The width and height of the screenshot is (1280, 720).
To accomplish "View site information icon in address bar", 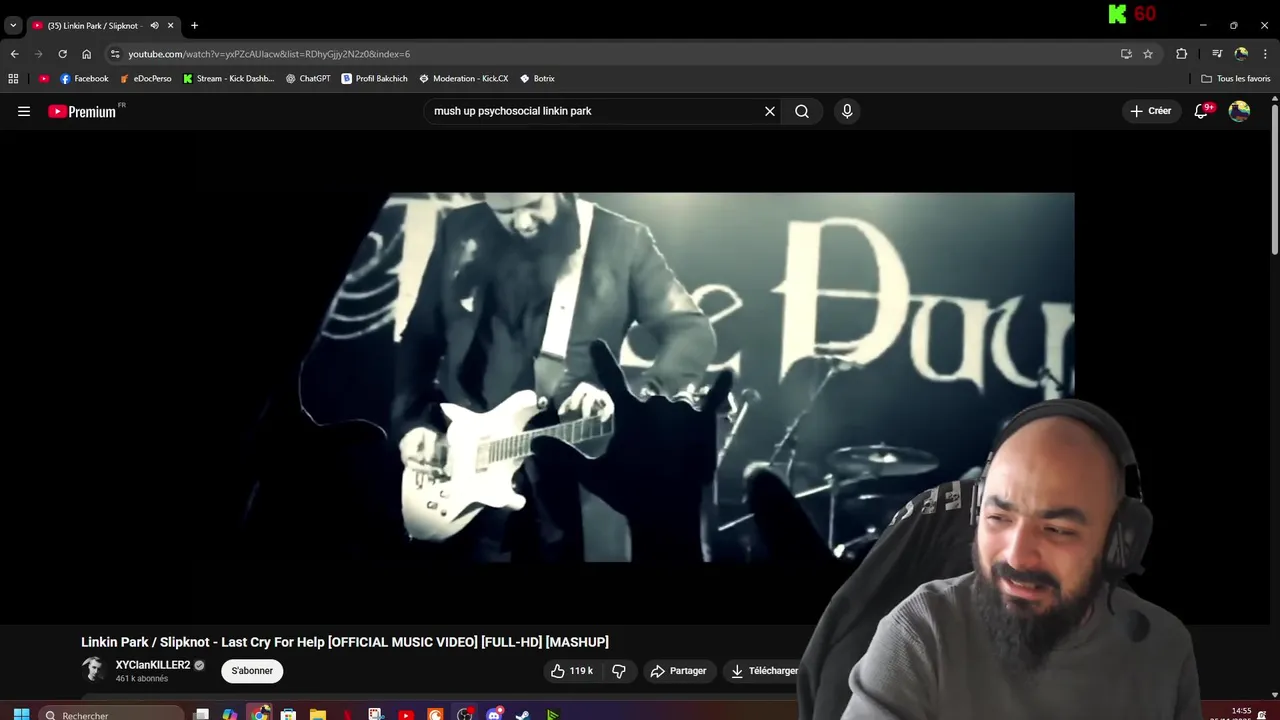I will [115, 54].
